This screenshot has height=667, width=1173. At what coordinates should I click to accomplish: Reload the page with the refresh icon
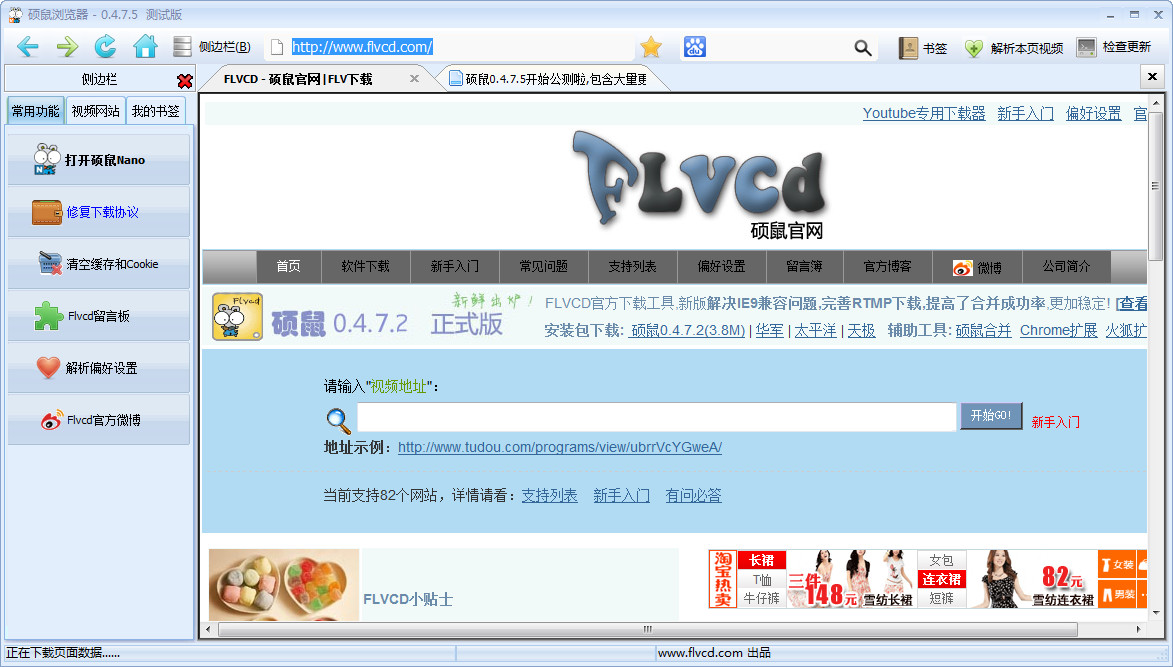click(105, 47)
